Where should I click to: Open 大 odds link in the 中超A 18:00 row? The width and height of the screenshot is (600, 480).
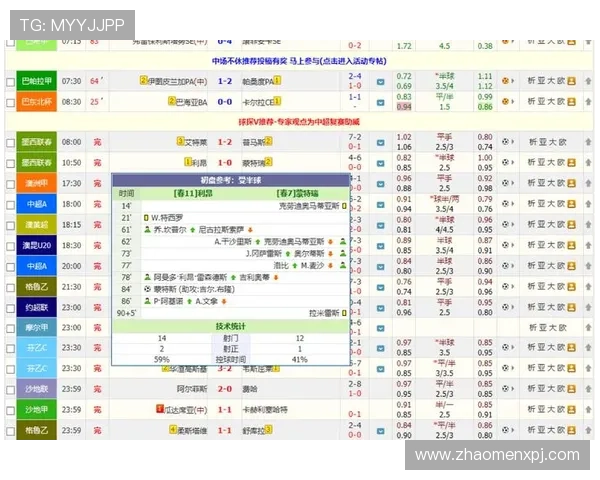(x=551, y=204)
